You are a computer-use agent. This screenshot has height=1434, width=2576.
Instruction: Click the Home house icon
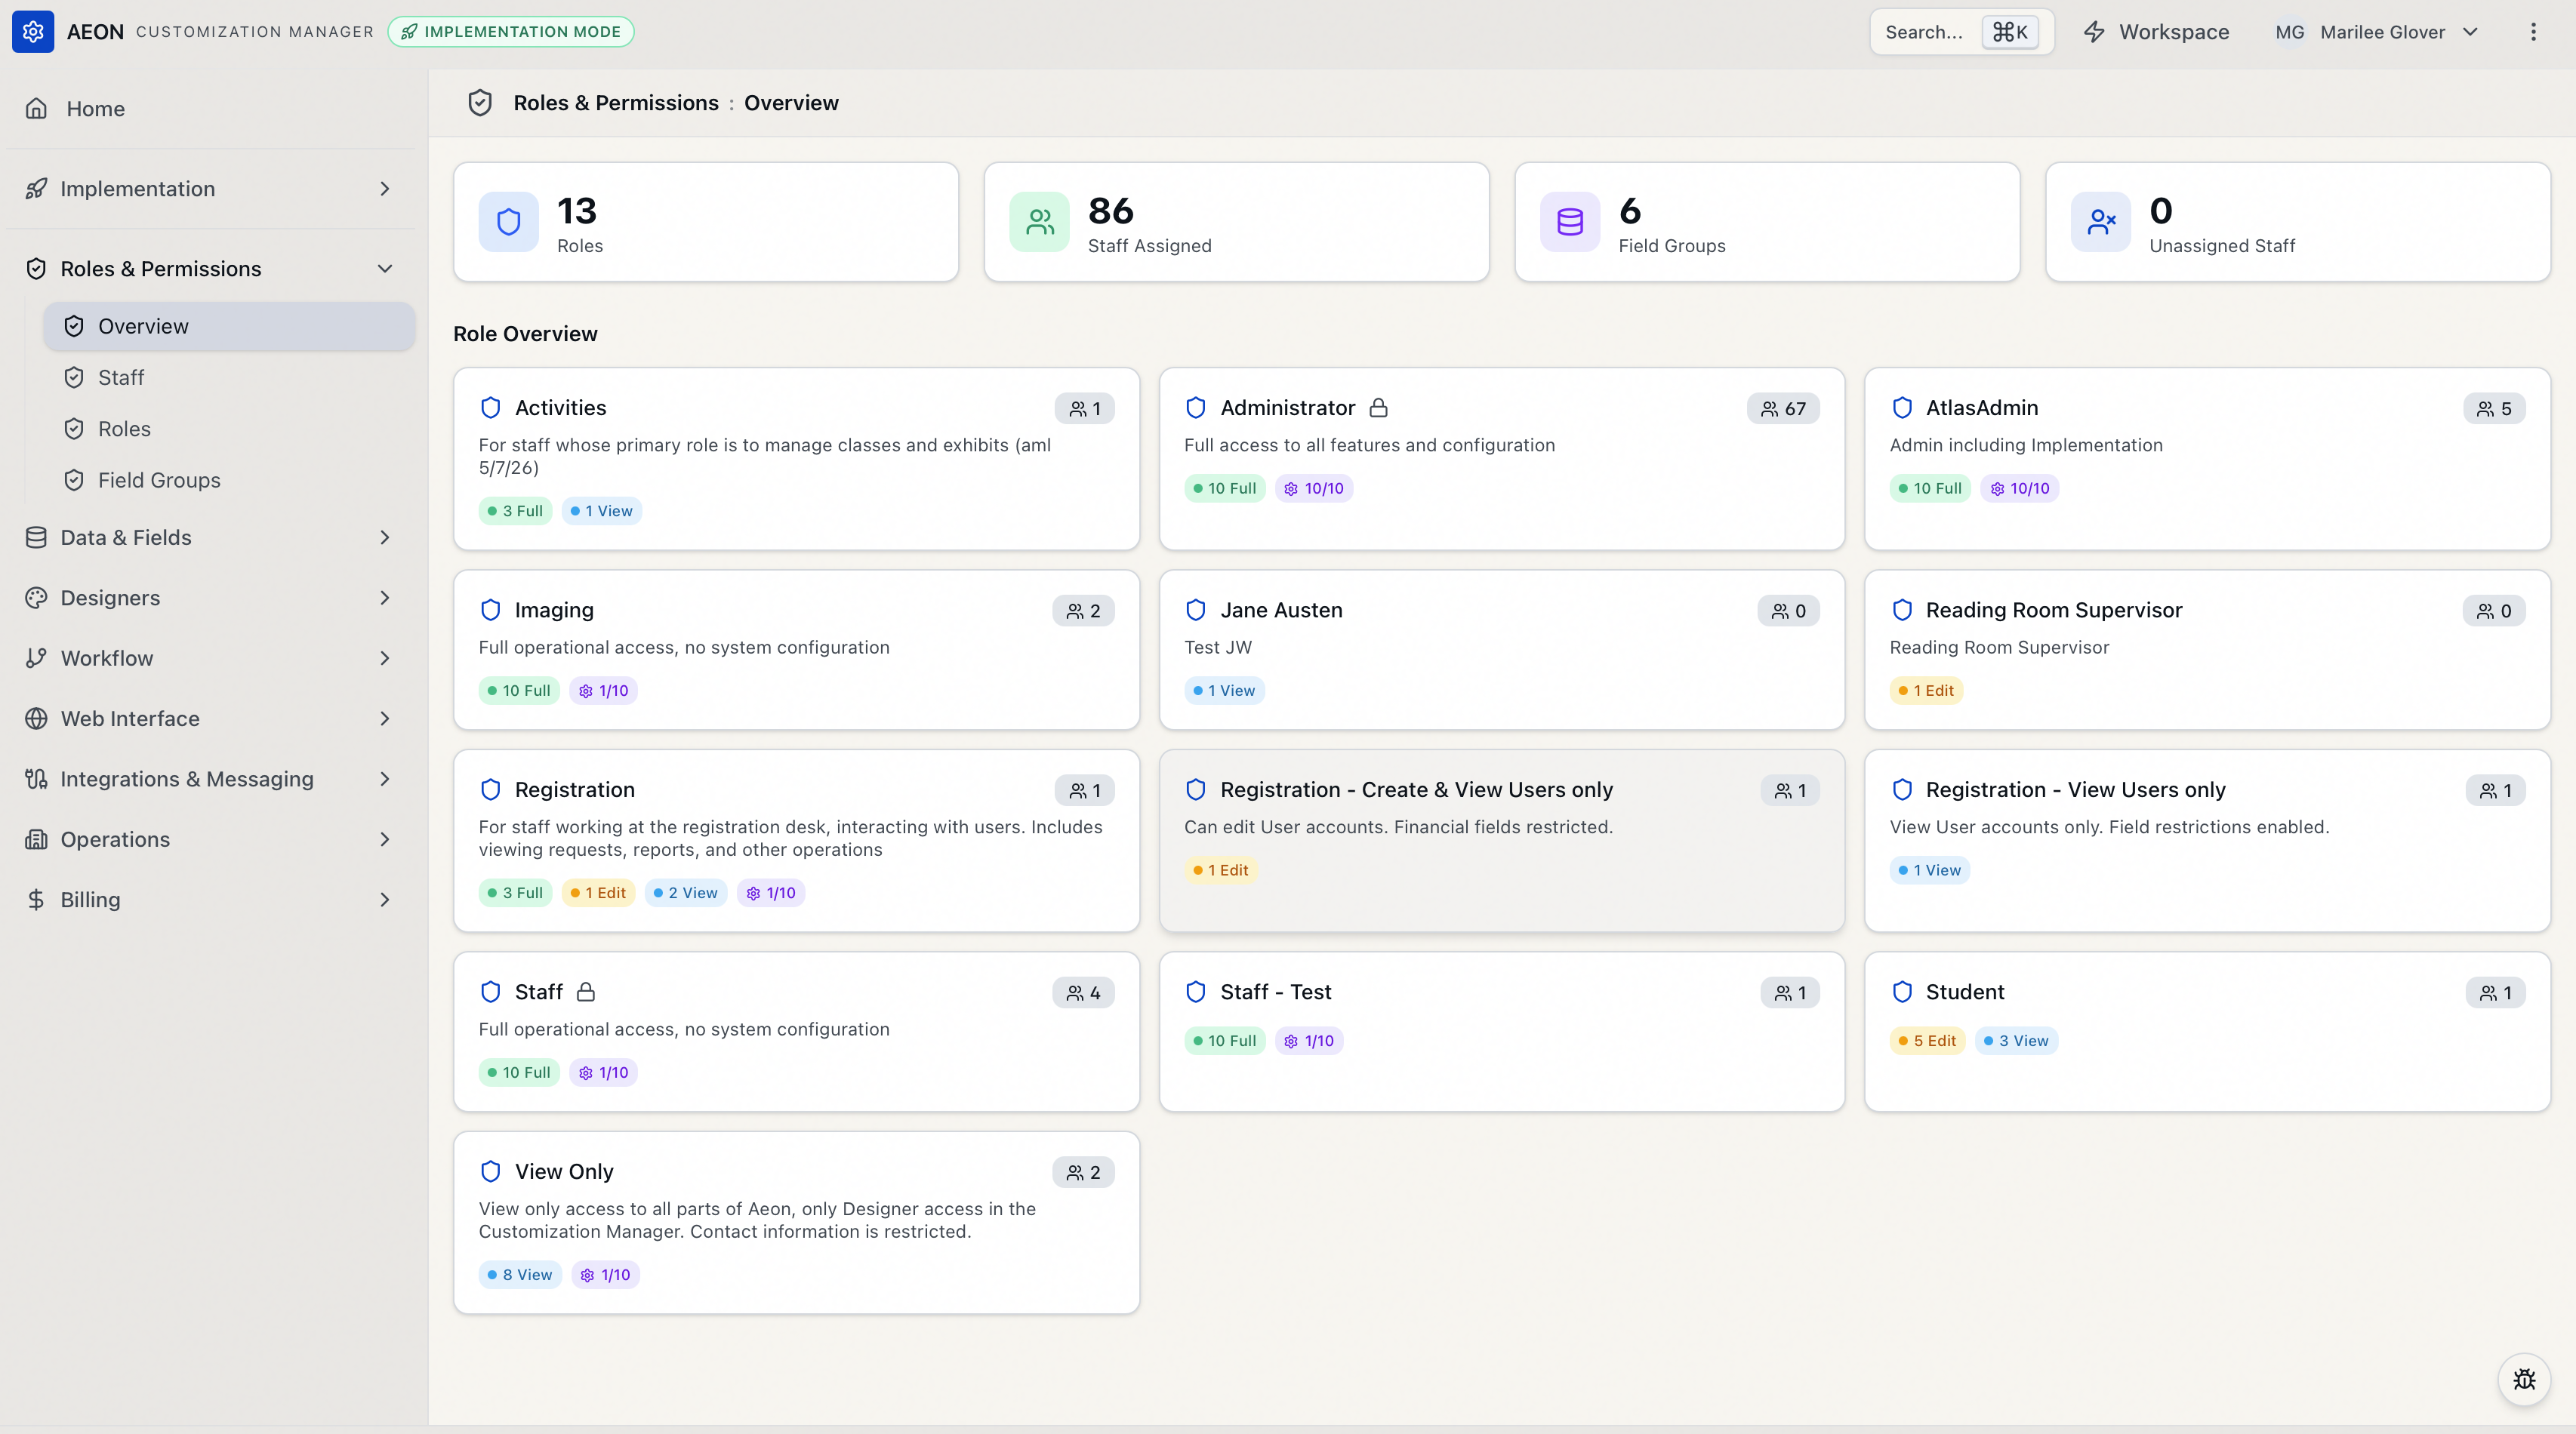36,108
